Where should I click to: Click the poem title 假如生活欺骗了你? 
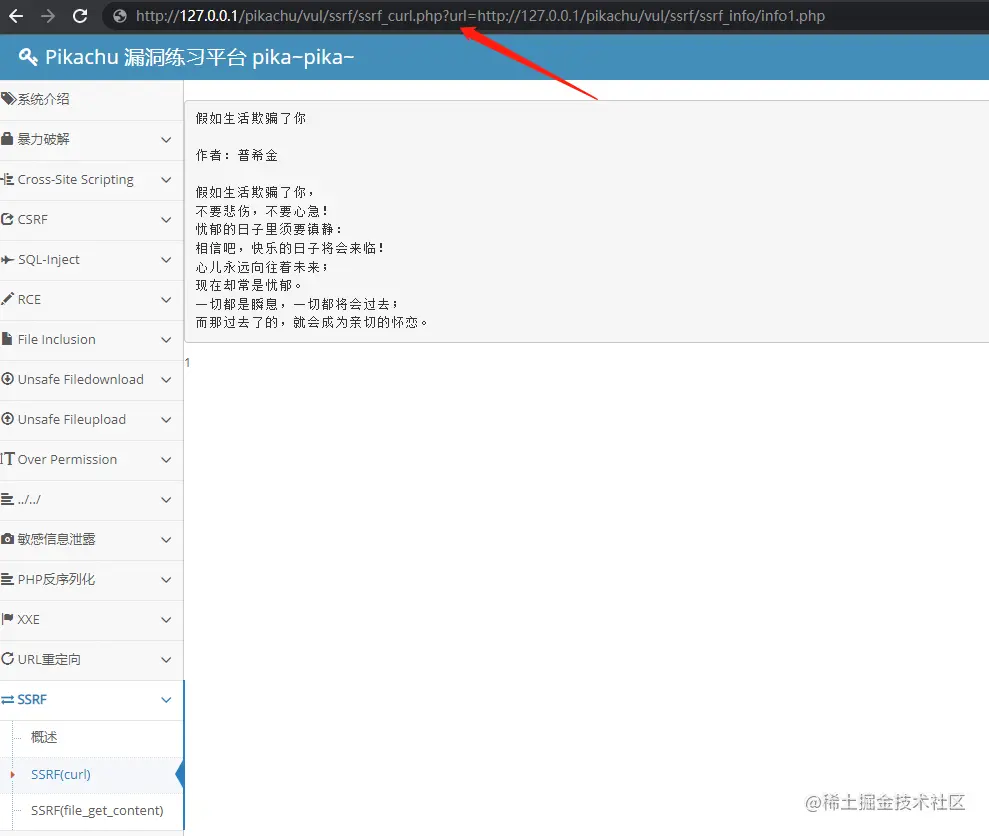(x=250, y=118)
